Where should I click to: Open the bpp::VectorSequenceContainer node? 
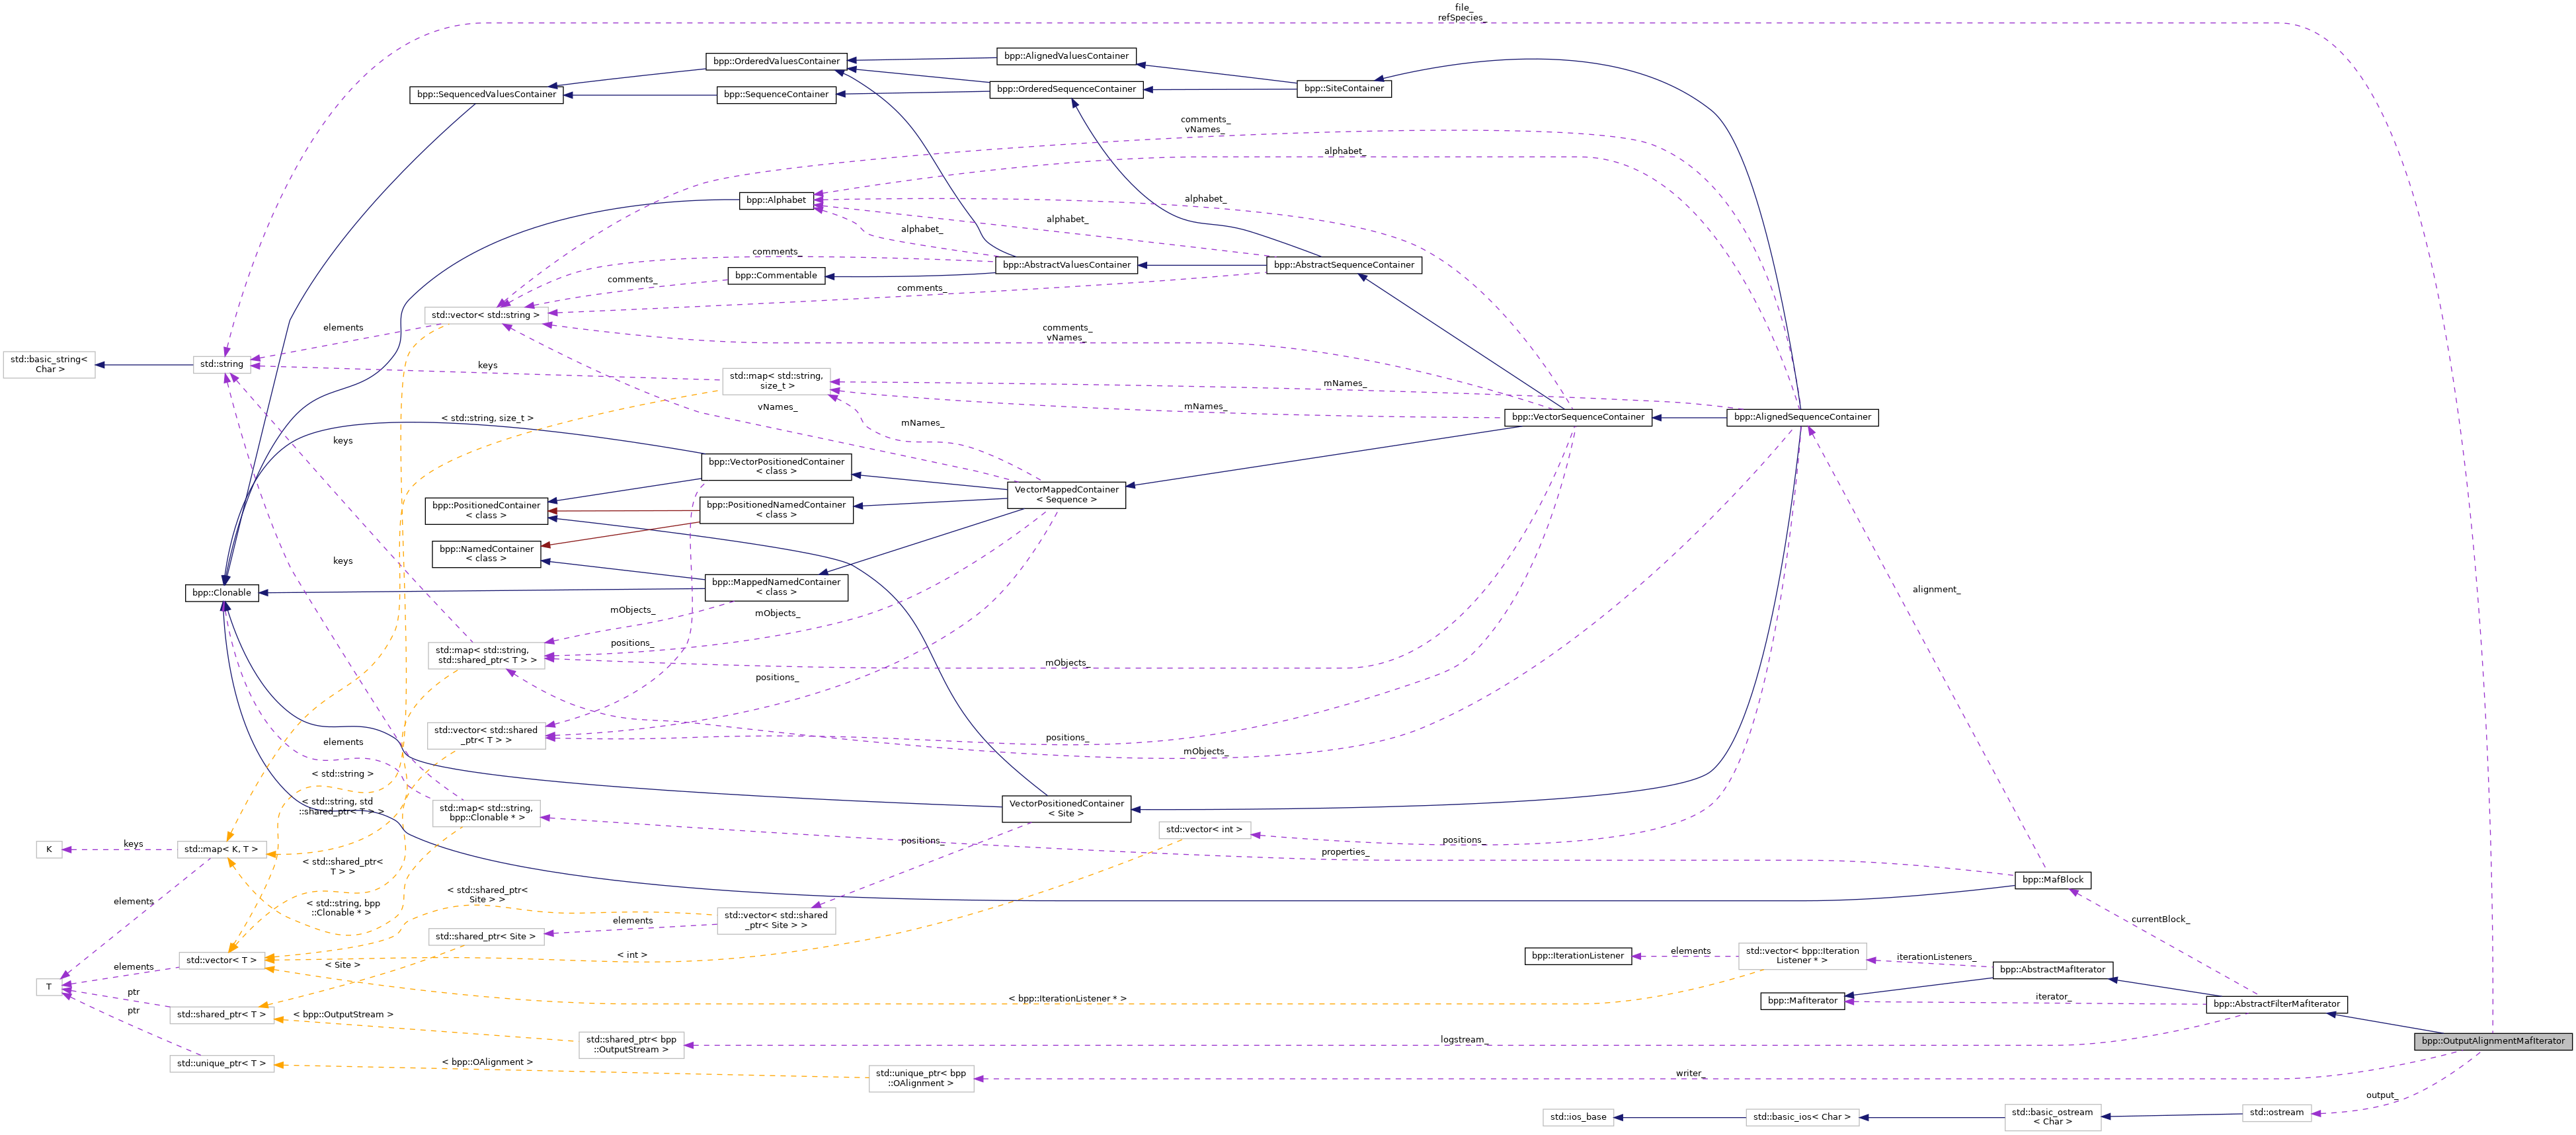pos(1577,417)
